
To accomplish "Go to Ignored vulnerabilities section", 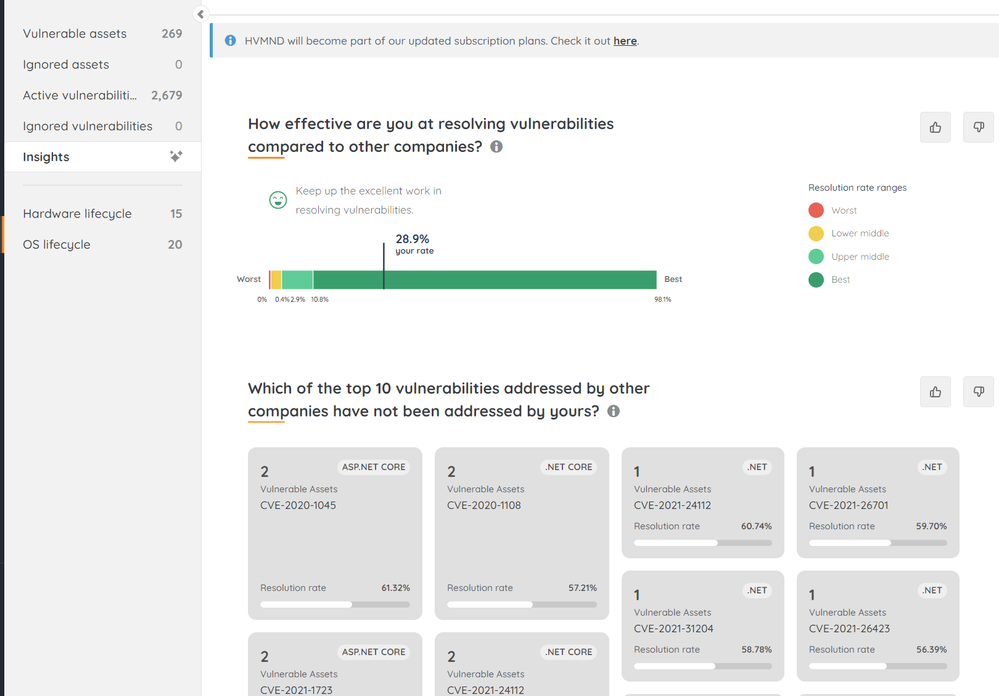I will pyautogui.click(x=88, y=126).
